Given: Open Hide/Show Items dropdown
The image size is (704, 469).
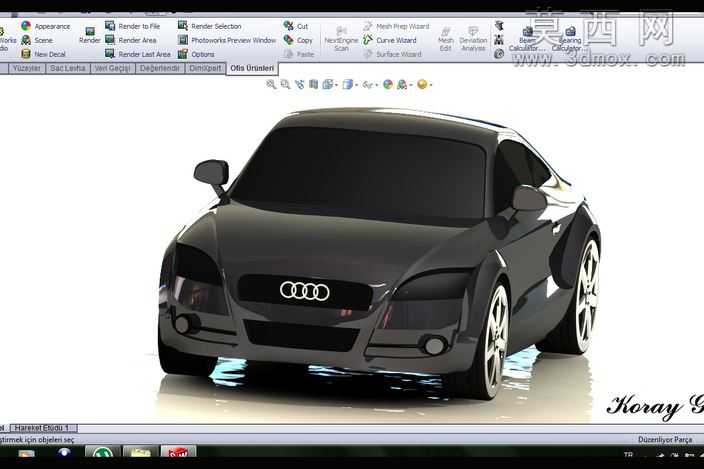Looking at the screenshot, I should coord(370,84).
